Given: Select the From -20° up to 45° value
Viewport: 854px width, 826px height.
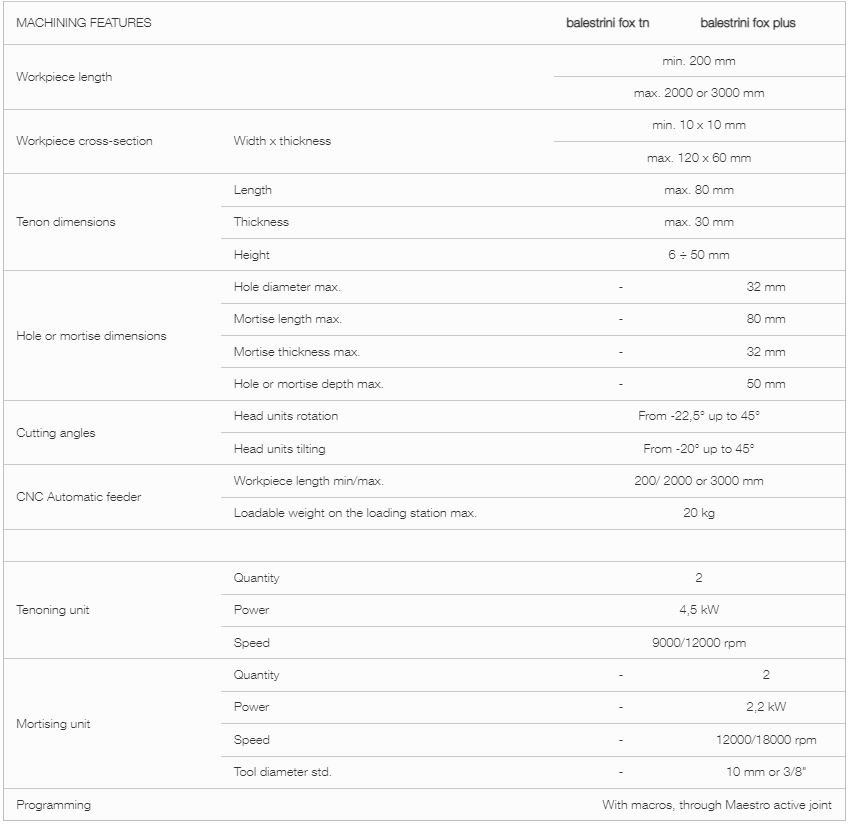Looking at the screenshot, I should click(x=699, y=449).
